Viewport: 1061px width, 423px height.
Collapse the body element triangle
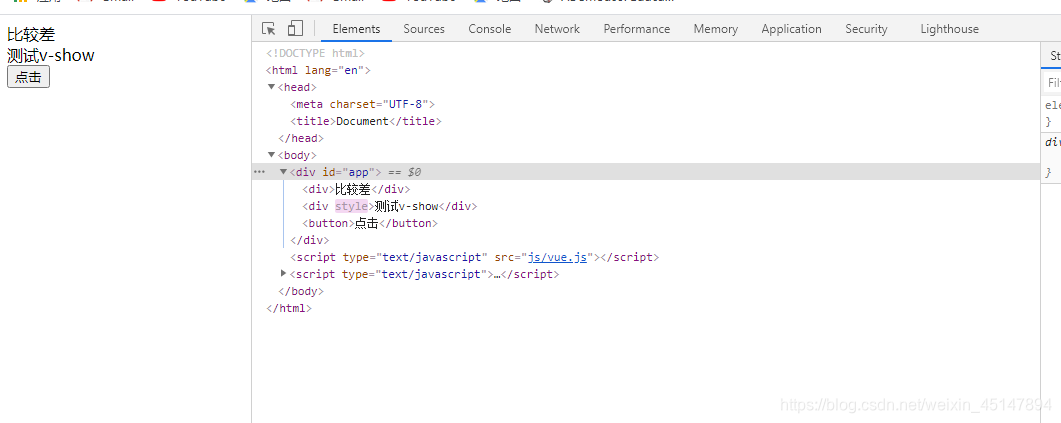(271, 155)
